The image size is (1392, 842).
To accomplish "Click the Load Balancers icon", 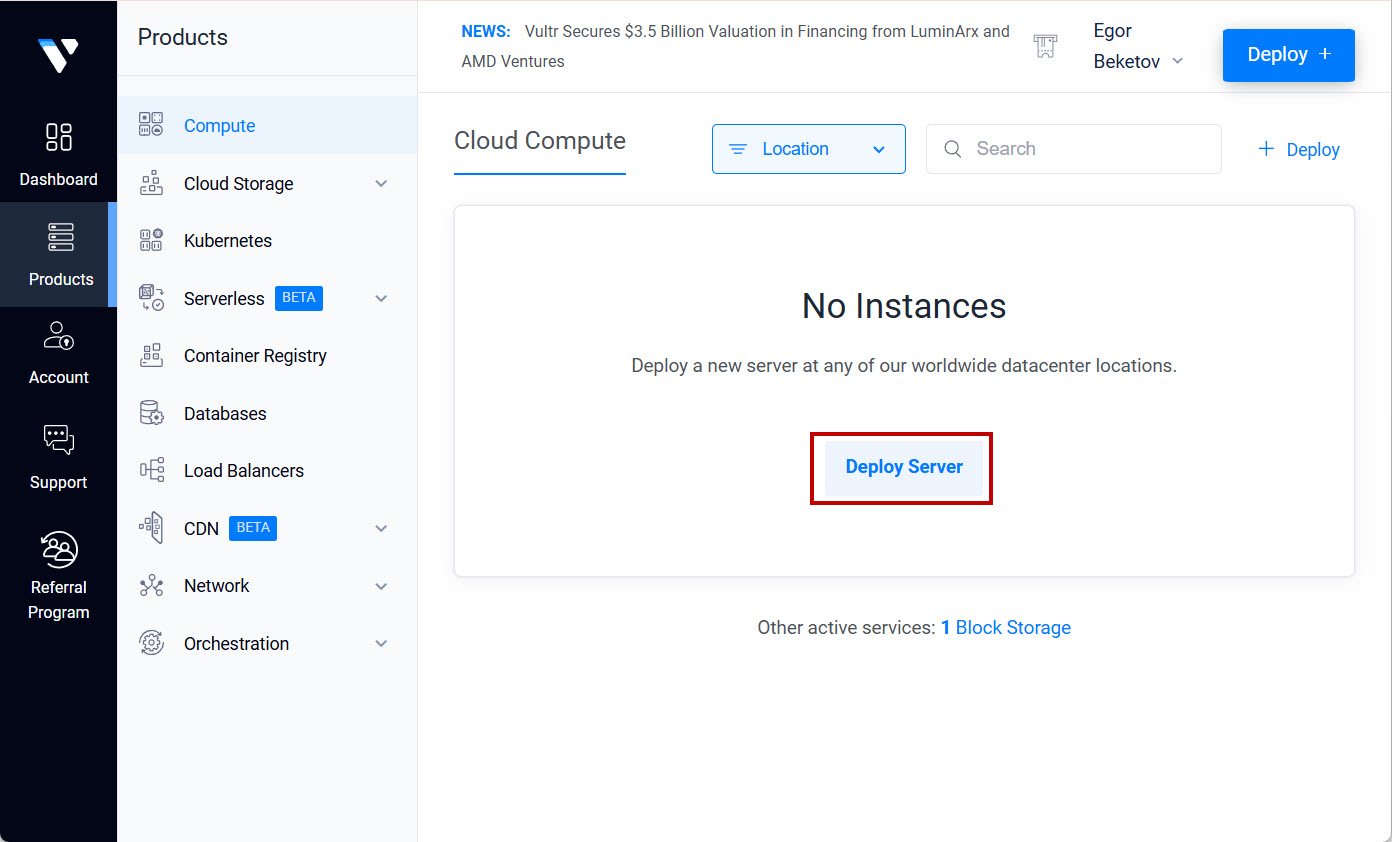I will 151,471.
